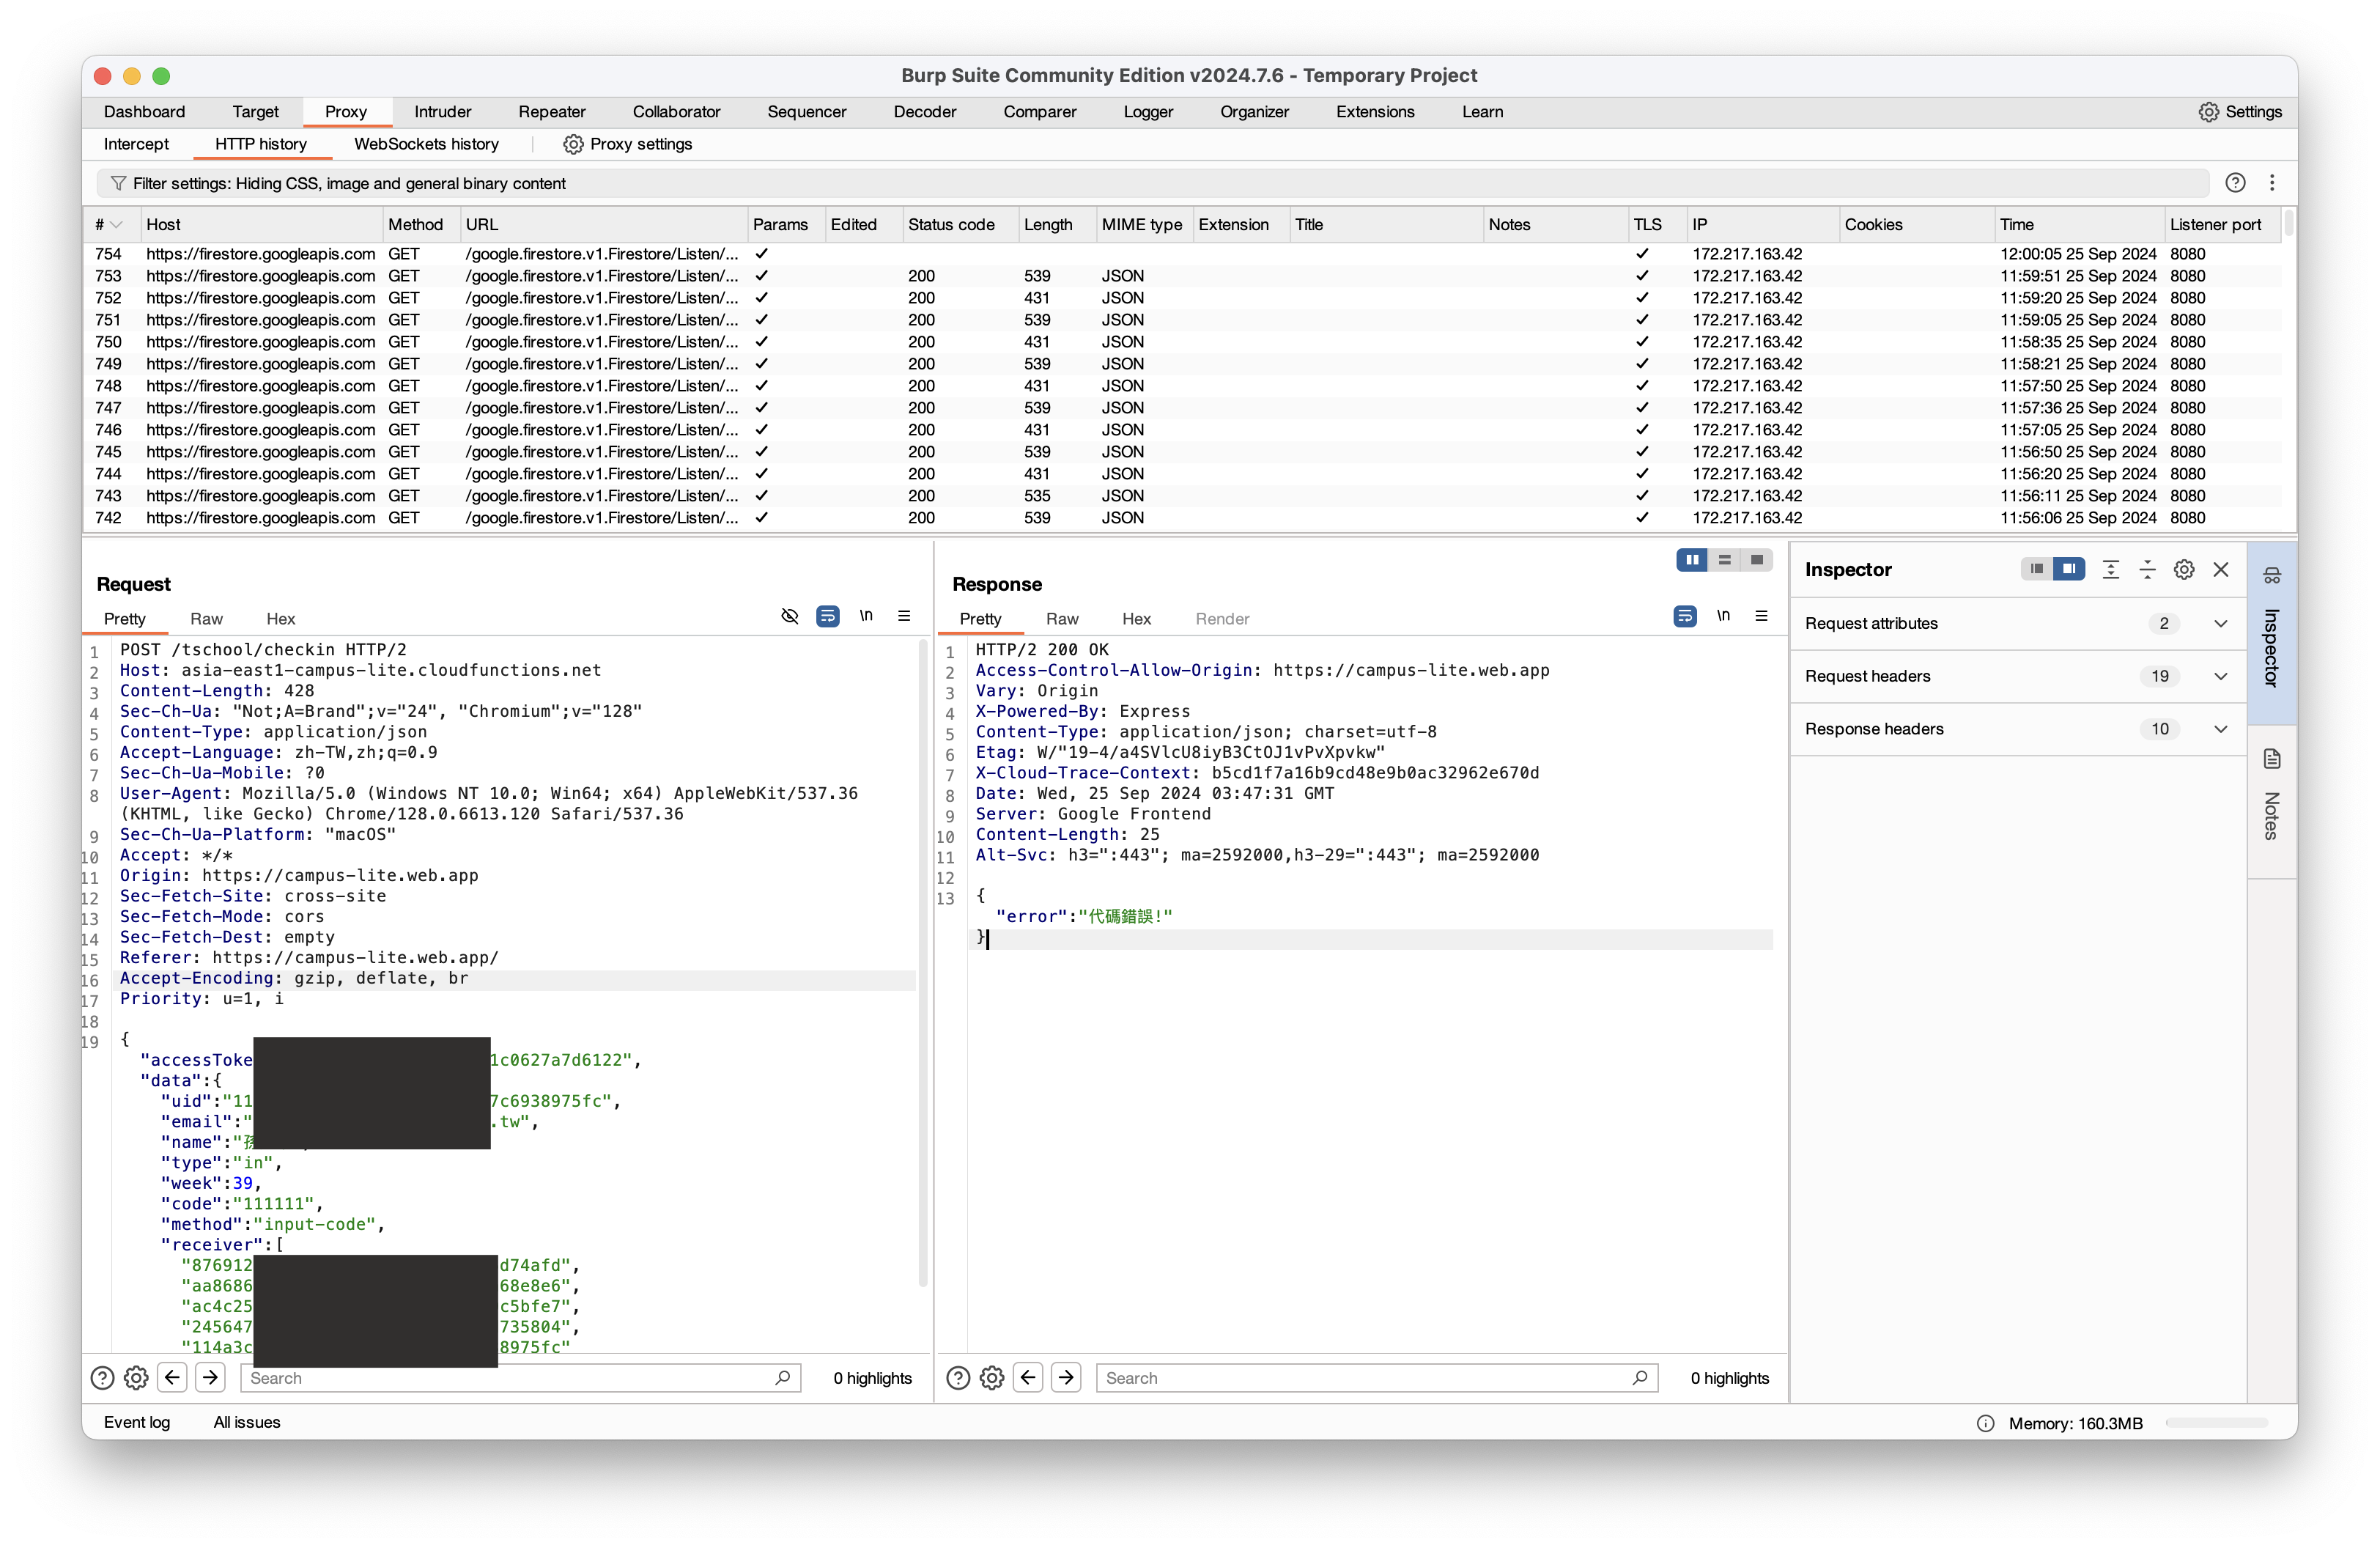2380x1548 pixels.
Task: Open Request search settings gear
Action: point(136,1378)
